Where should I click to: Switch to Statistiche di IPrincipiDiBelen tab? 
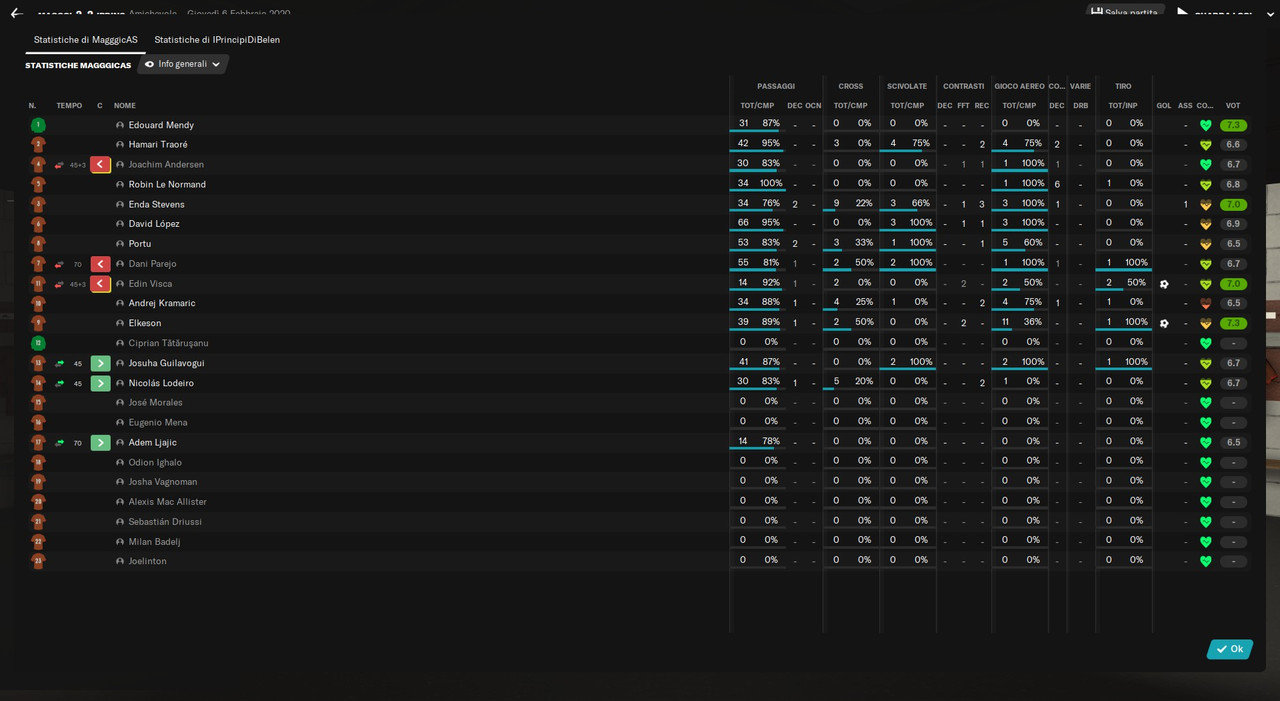tap(217, 40)
